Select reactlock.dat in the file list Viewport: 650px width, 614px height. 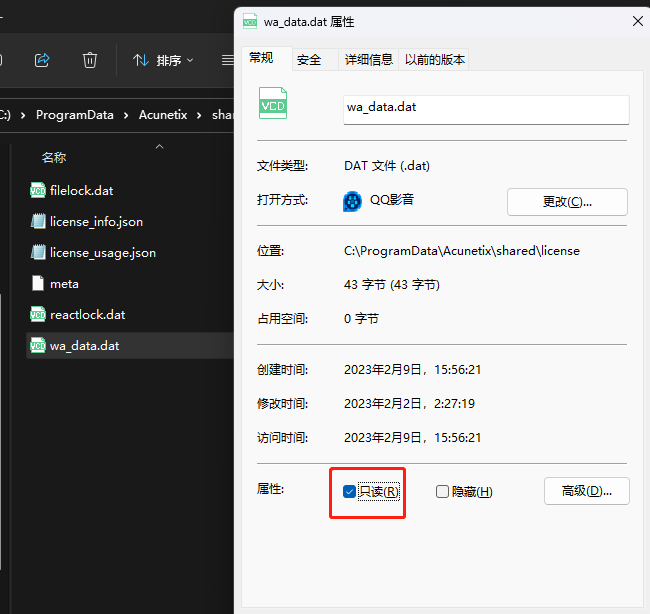87,315
